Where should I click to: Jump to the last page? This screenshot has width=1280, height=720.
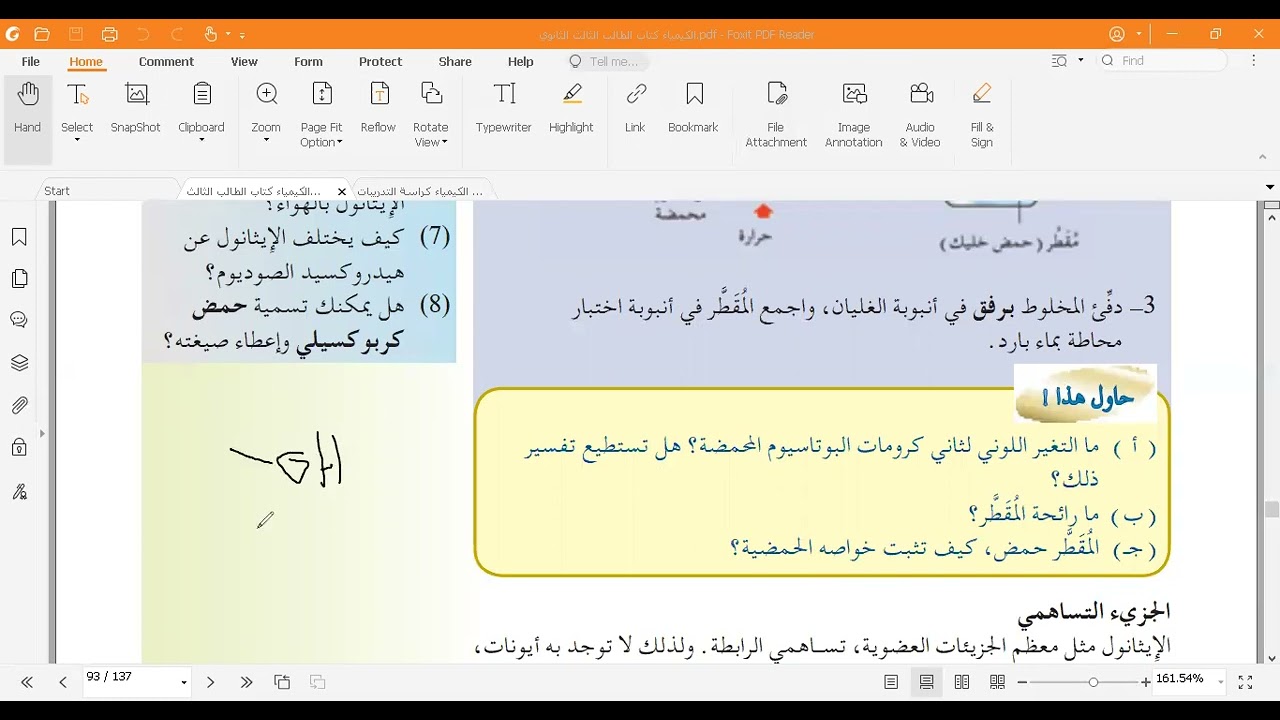coord(246,682)
